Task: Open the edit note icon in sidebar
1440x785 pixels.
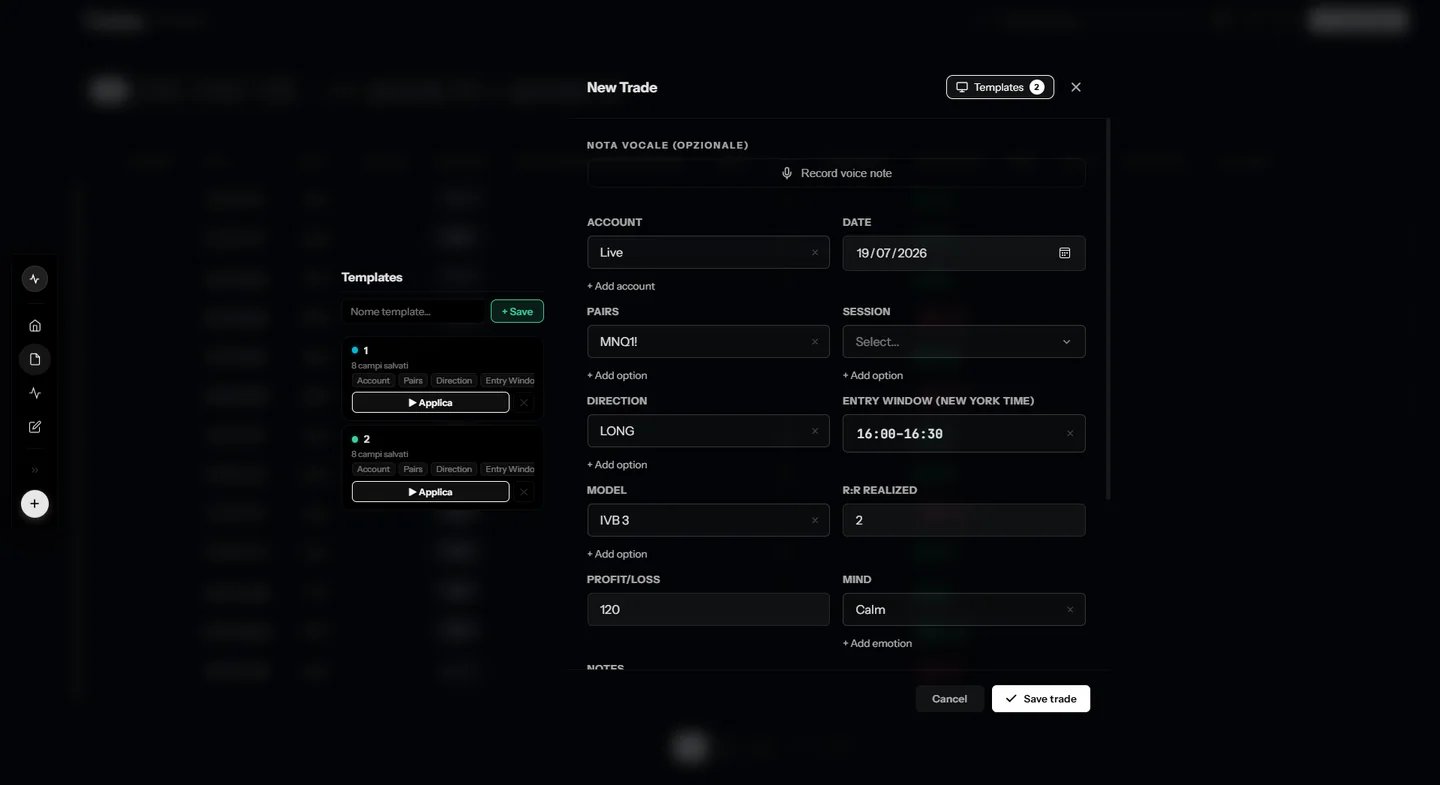Action: pos(35,427)
